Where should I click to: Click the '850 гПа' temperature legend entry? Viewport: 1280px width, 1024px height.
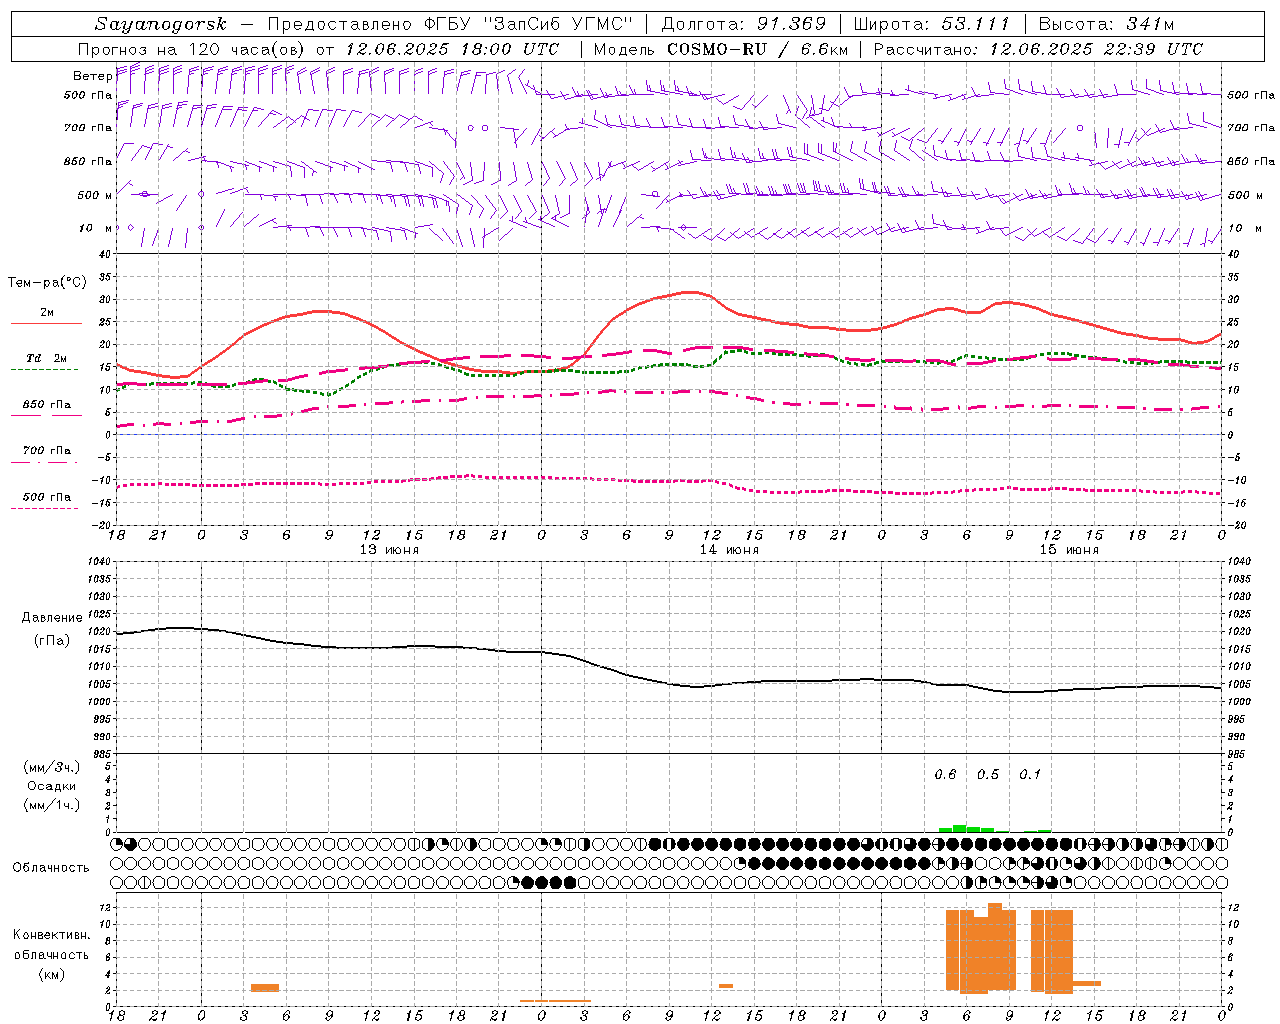click(x=47, y=405)
